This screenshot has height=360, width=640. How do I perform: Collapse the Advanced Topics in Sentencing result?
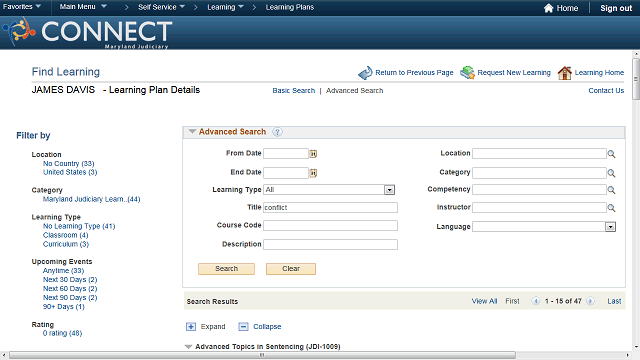[x=188, y=347]
